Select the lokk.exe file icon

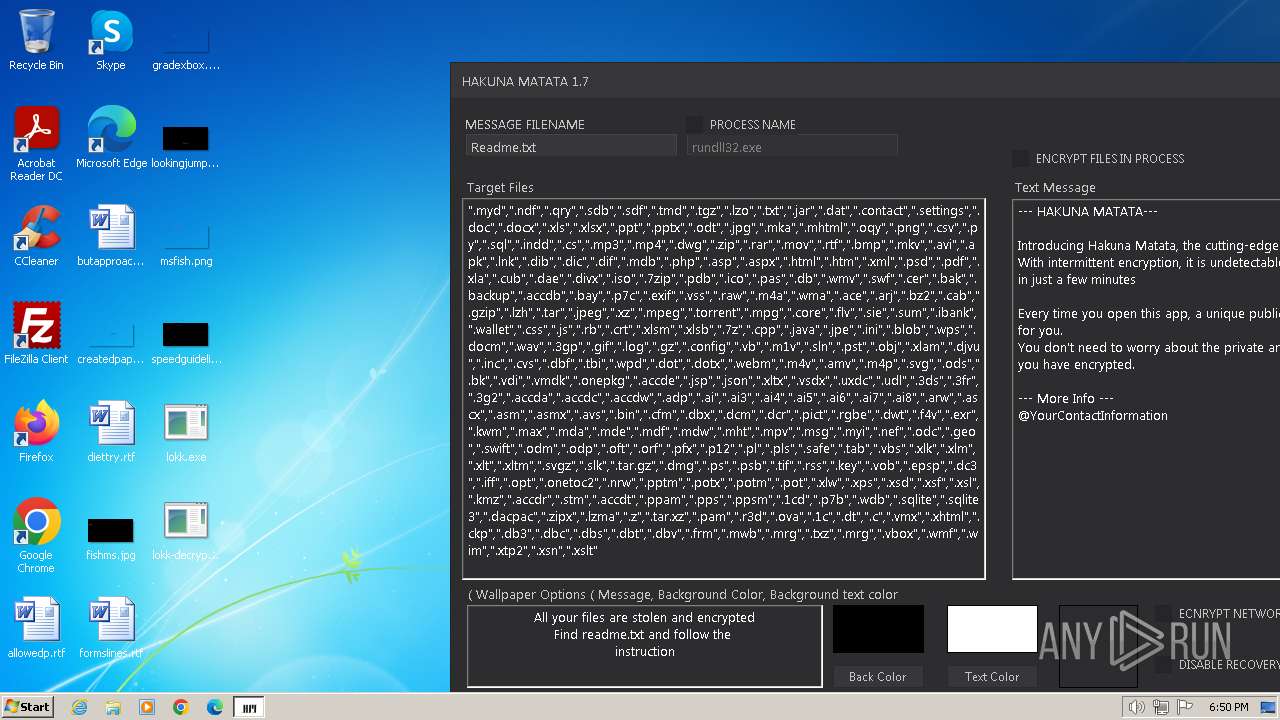coord(186,432)
